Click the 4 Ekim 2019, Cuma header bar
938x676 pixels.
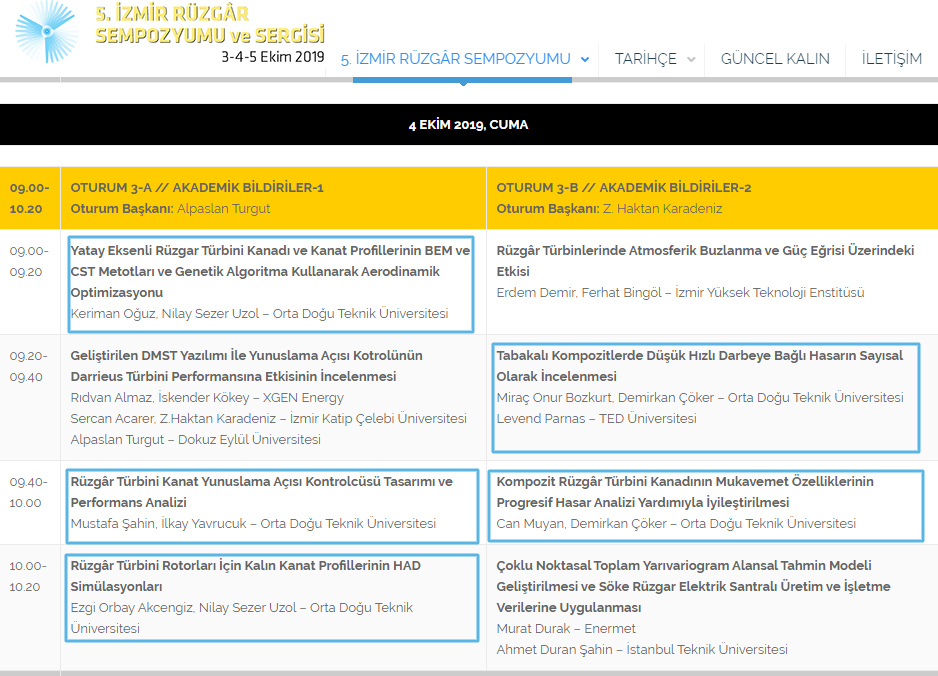click(468, 125)
